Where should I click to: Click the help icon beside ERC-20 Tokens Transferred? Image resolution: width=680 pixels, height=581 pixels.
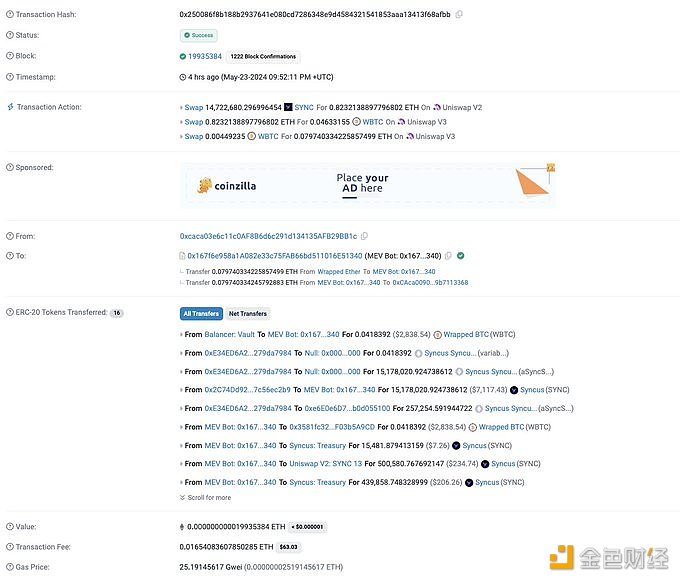[x=10, y=312]
